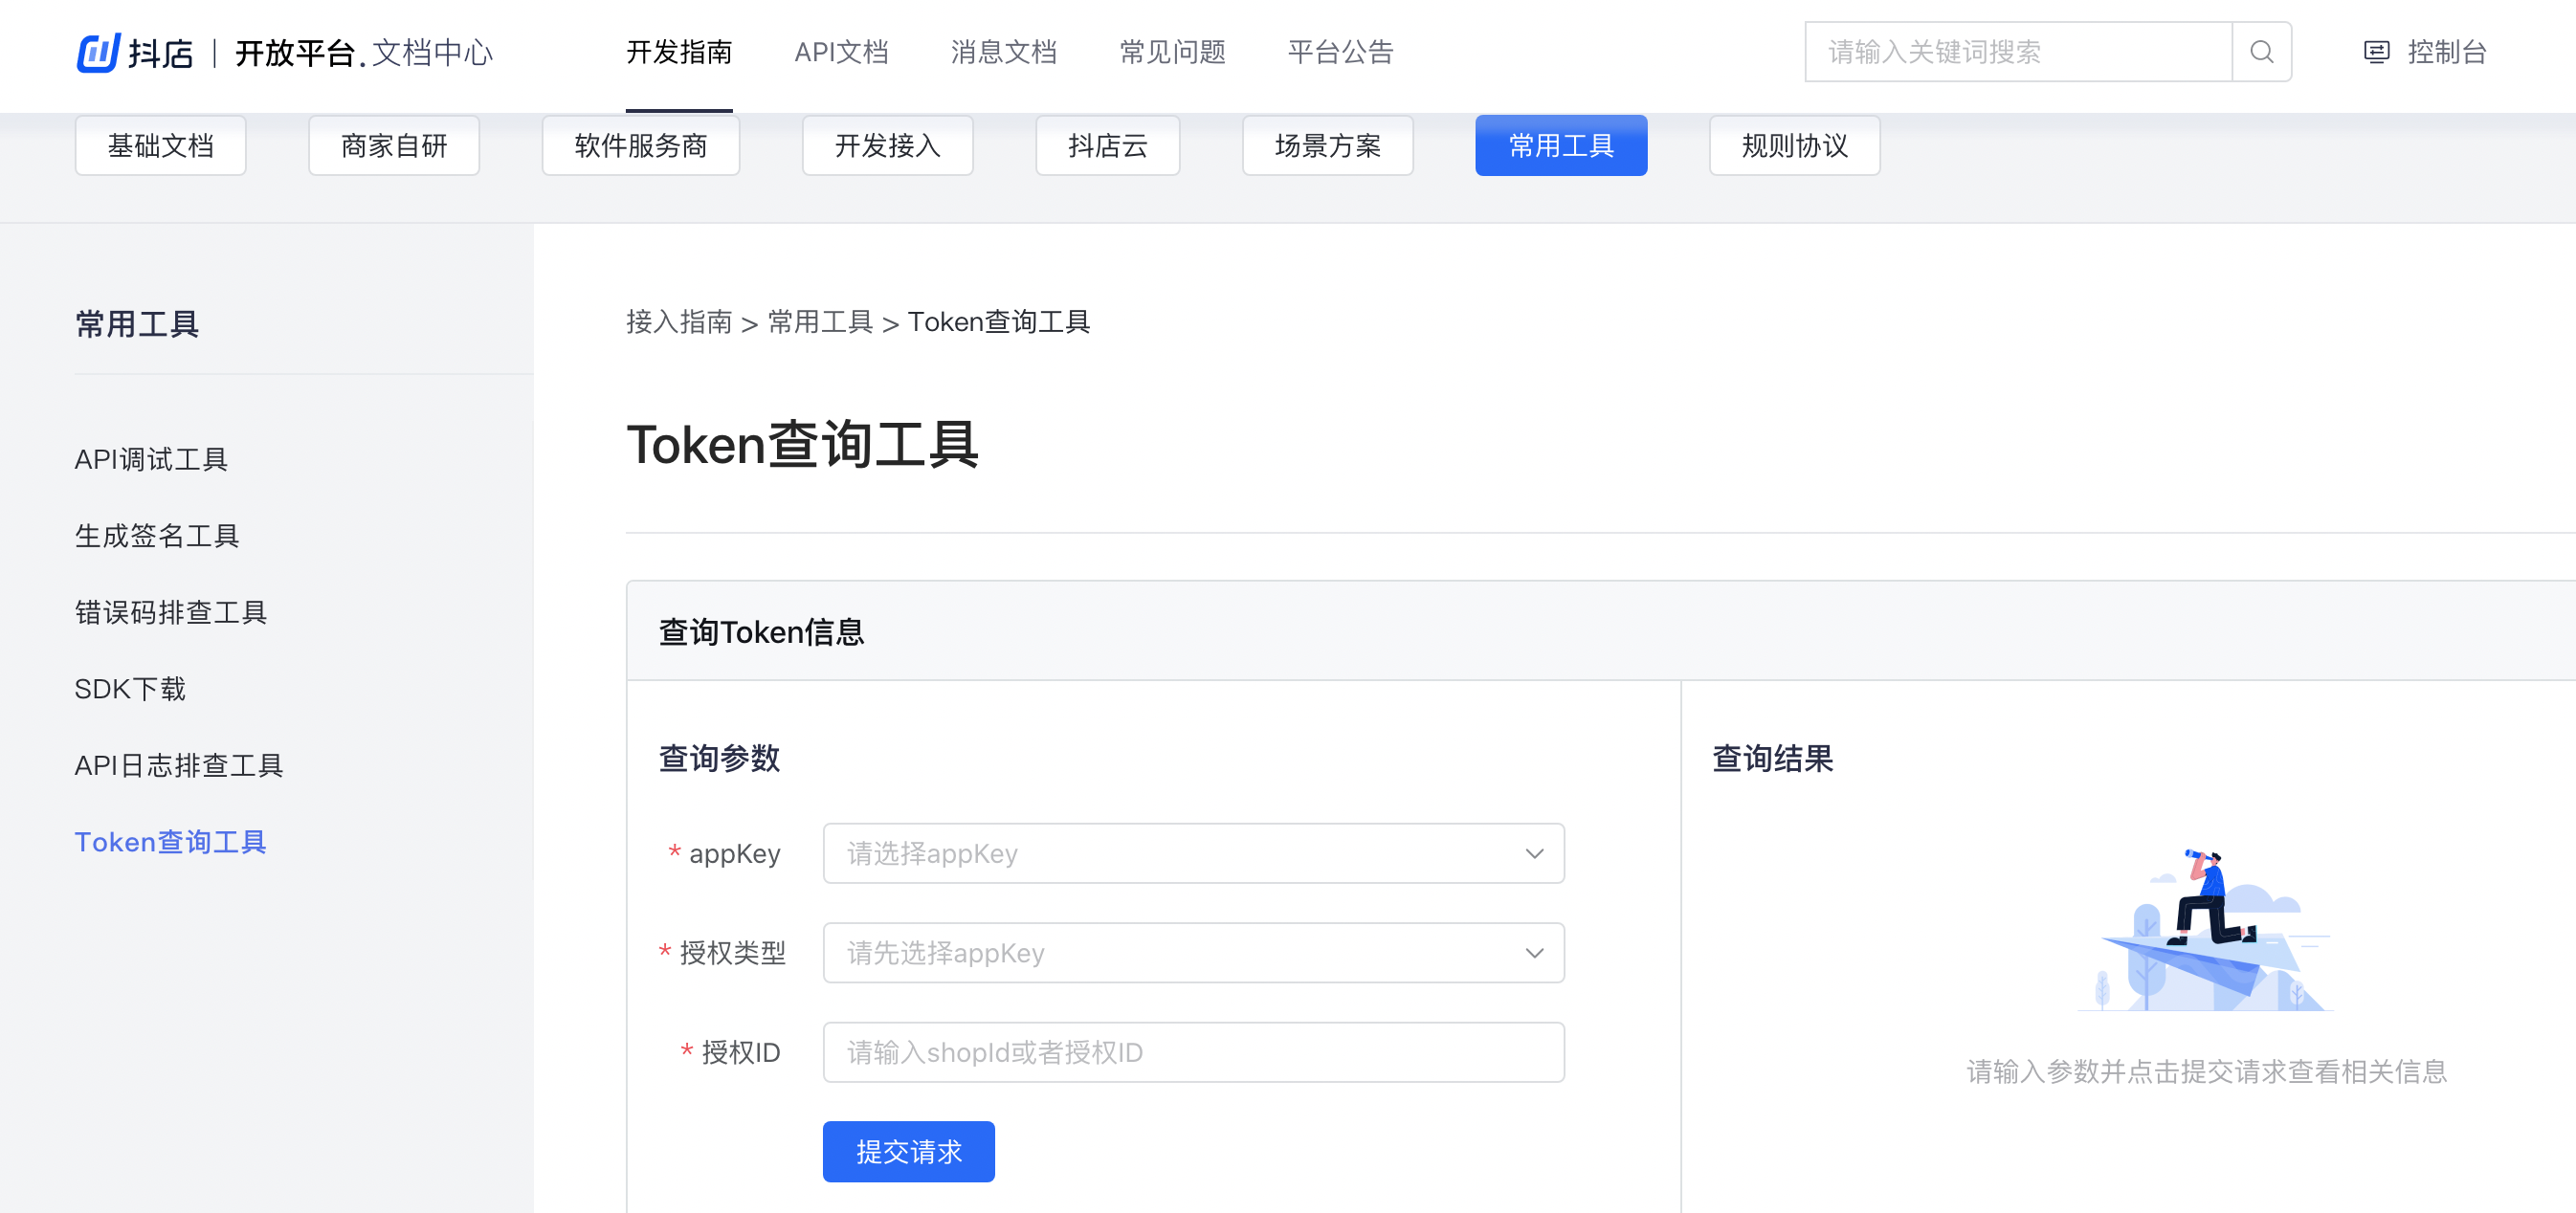Open the 控制台 console icon
The height and width of the screenshot is (1213, 2576).
coord(2376,52)
